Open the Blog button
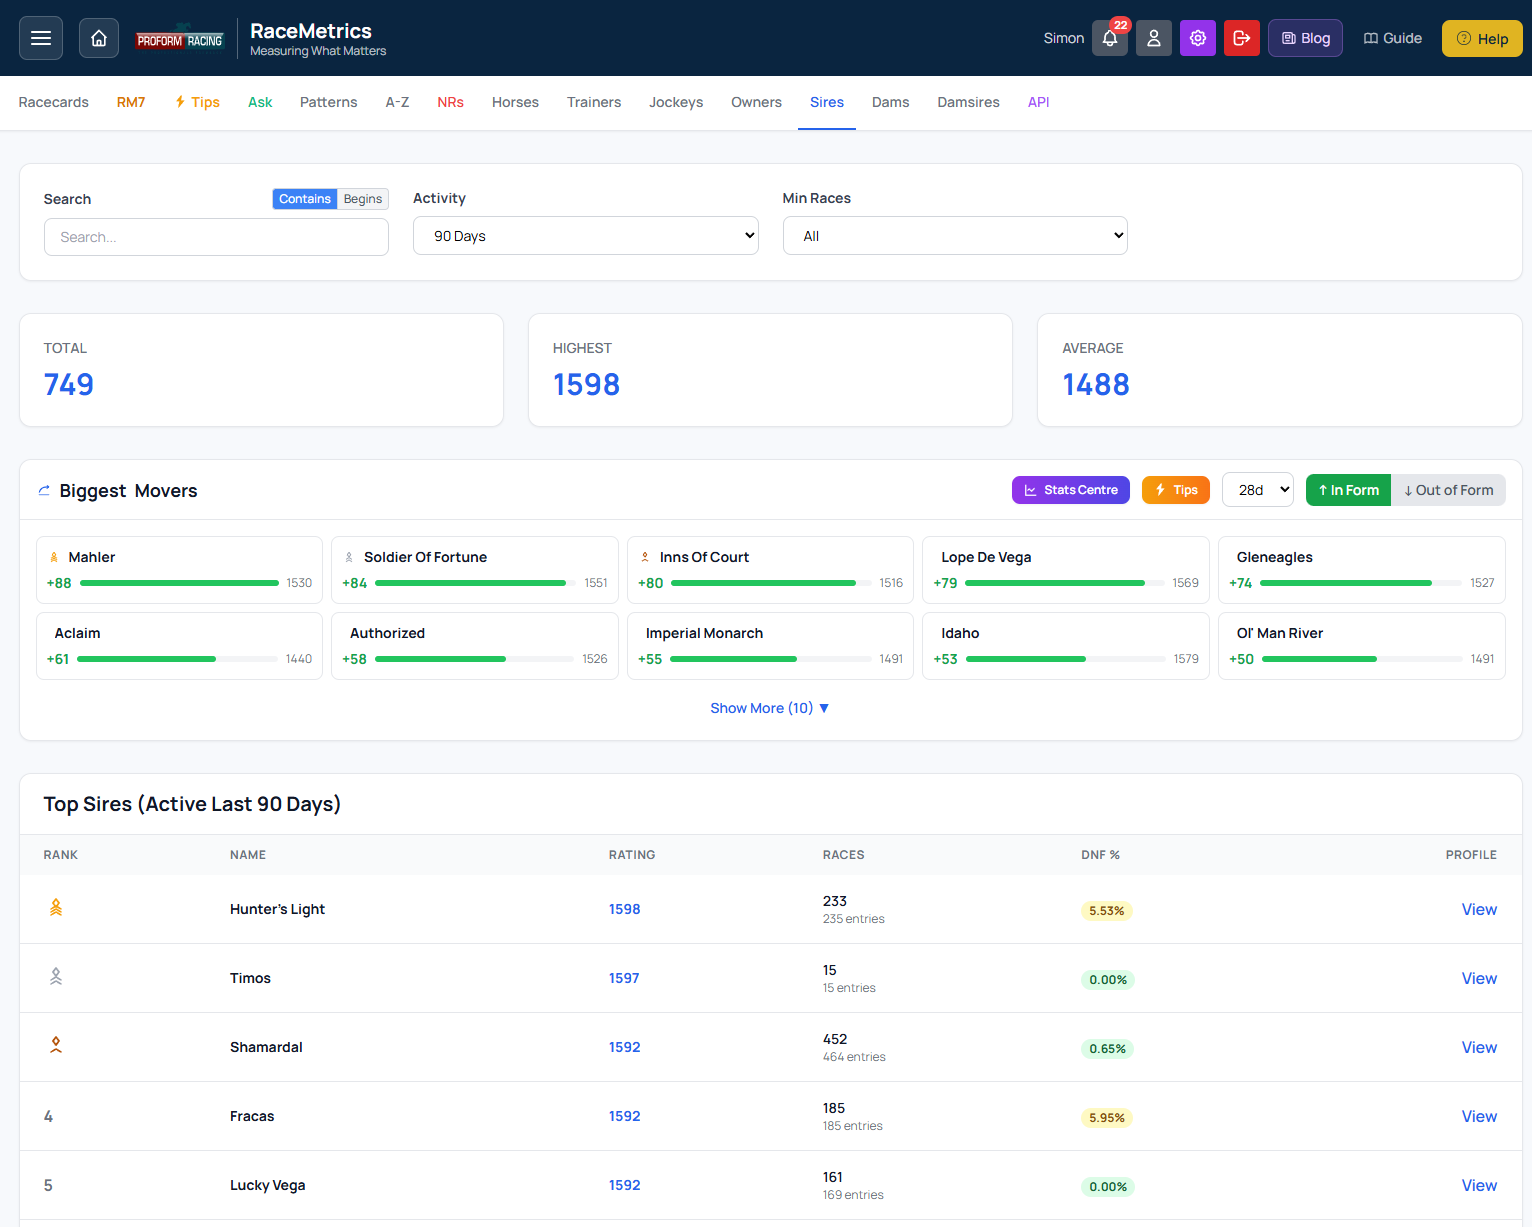Viewport: 1532px width, 1227px height. [1305, 38]
